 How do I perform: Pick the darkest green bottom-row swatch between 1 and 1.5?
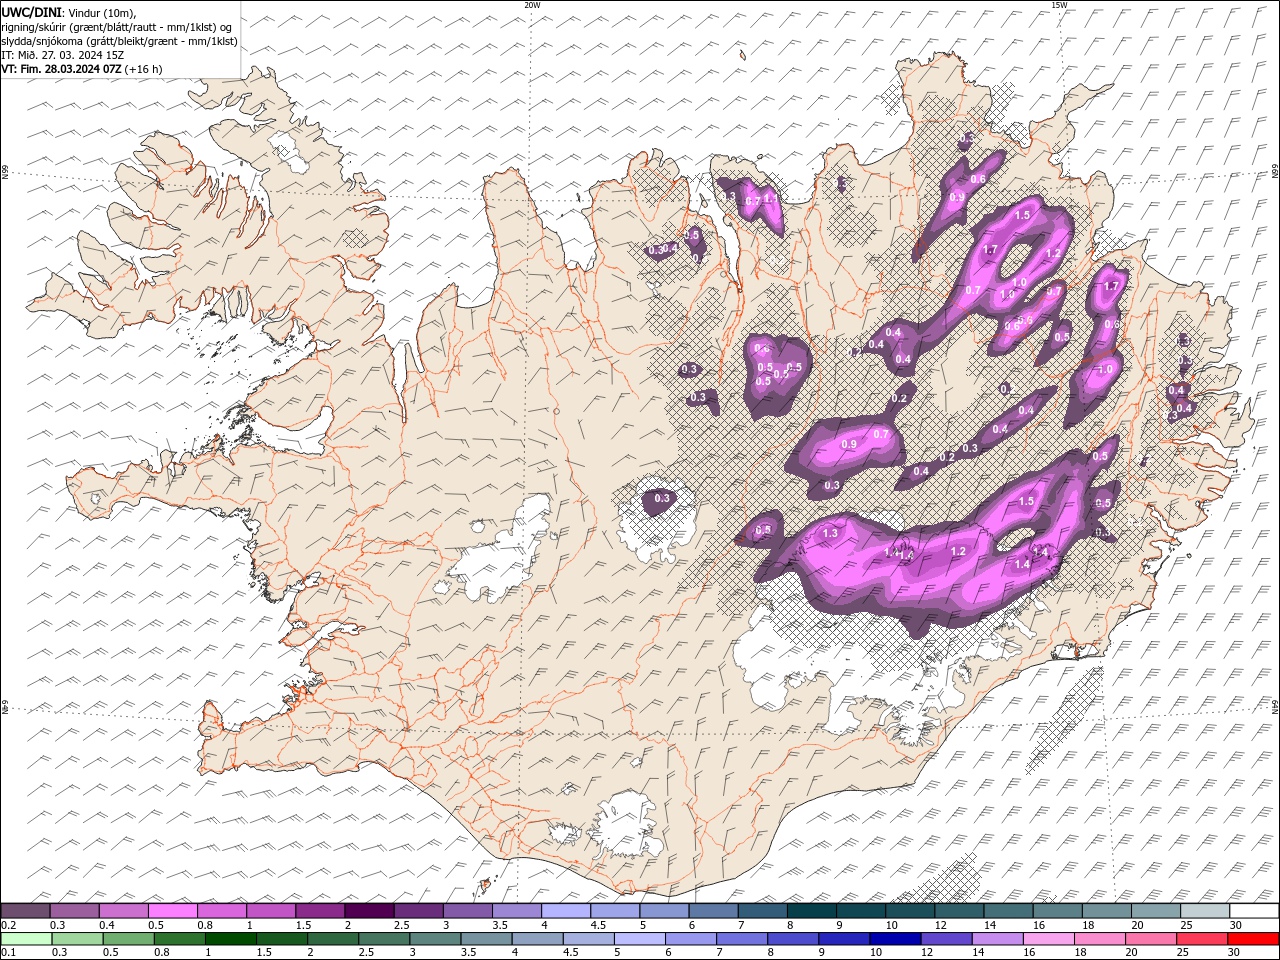(x=230, y=939)
